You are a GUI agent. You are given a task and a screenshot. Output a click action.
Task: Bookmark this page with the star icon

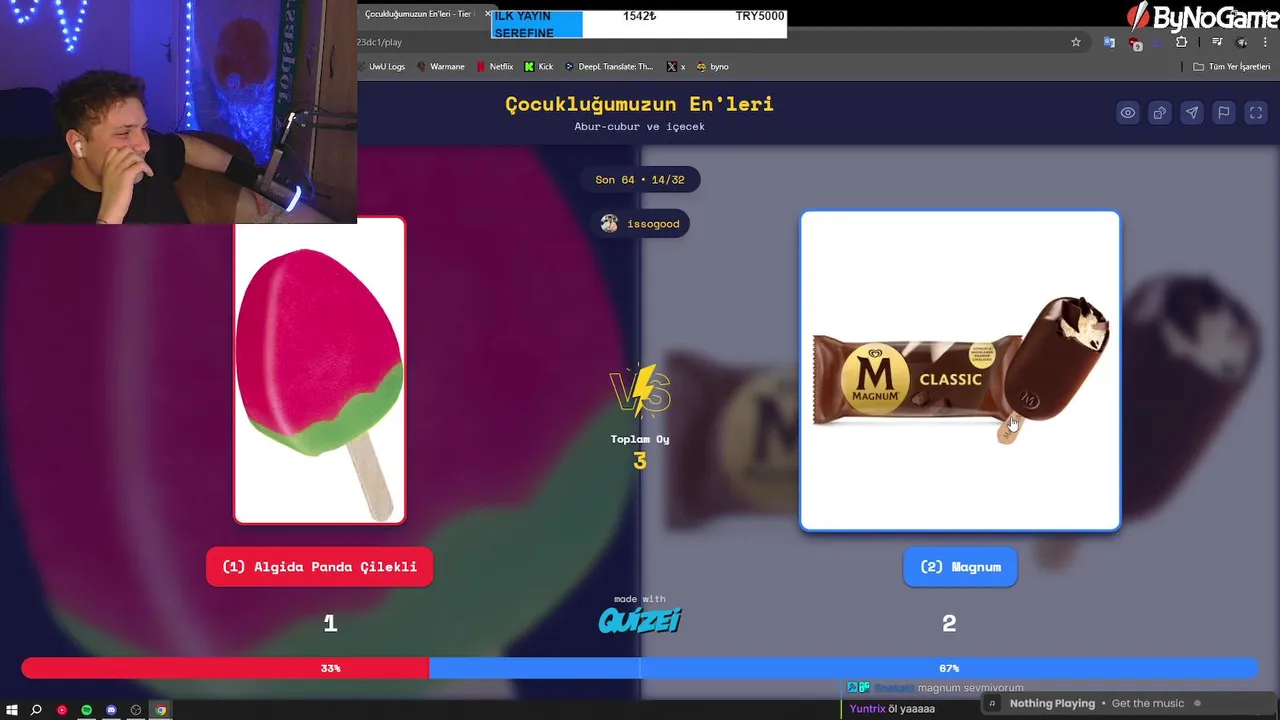[1076, 42]
